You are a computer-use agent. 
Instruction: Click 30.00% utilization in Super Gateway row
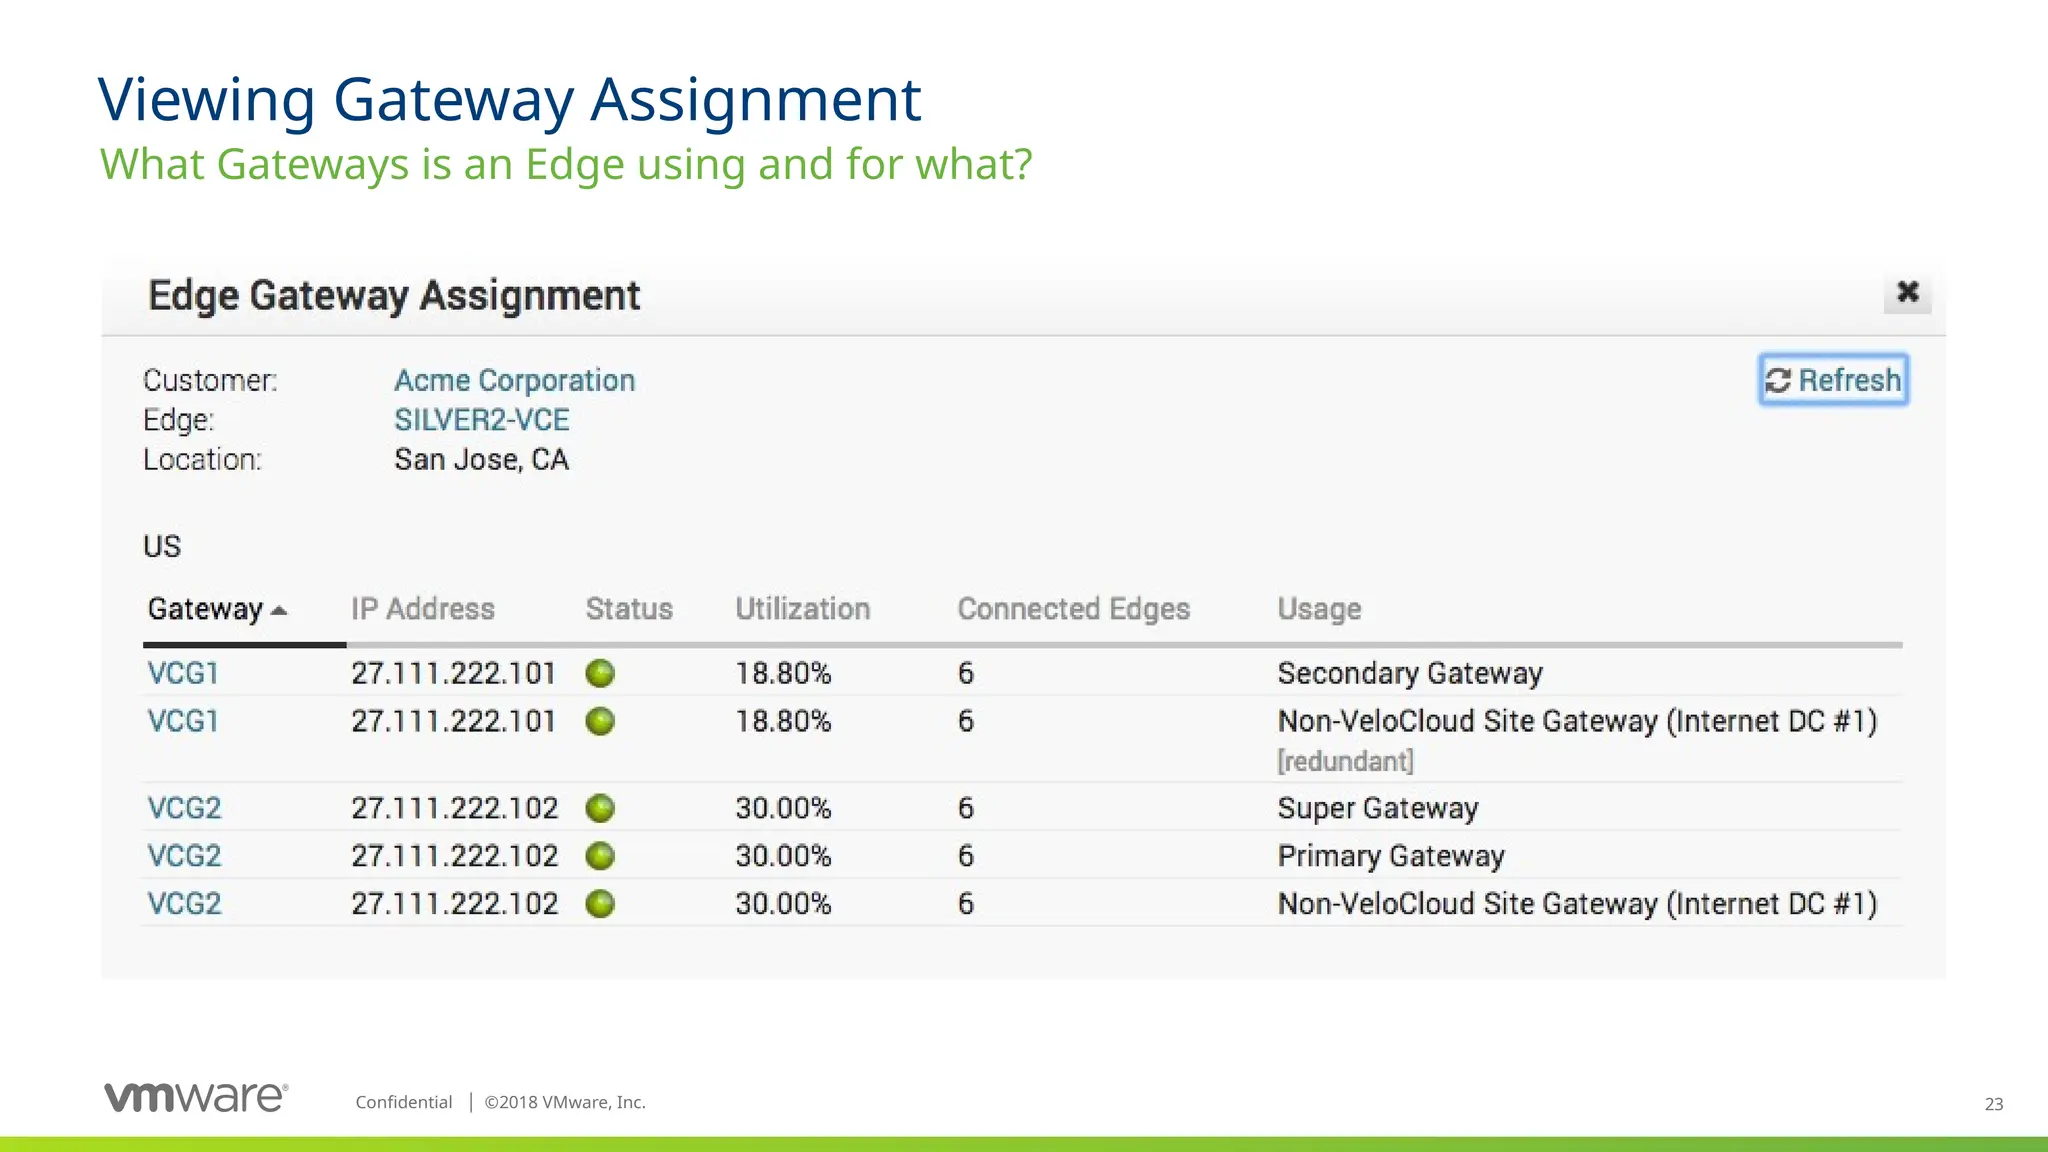click(x=783, y=808)
